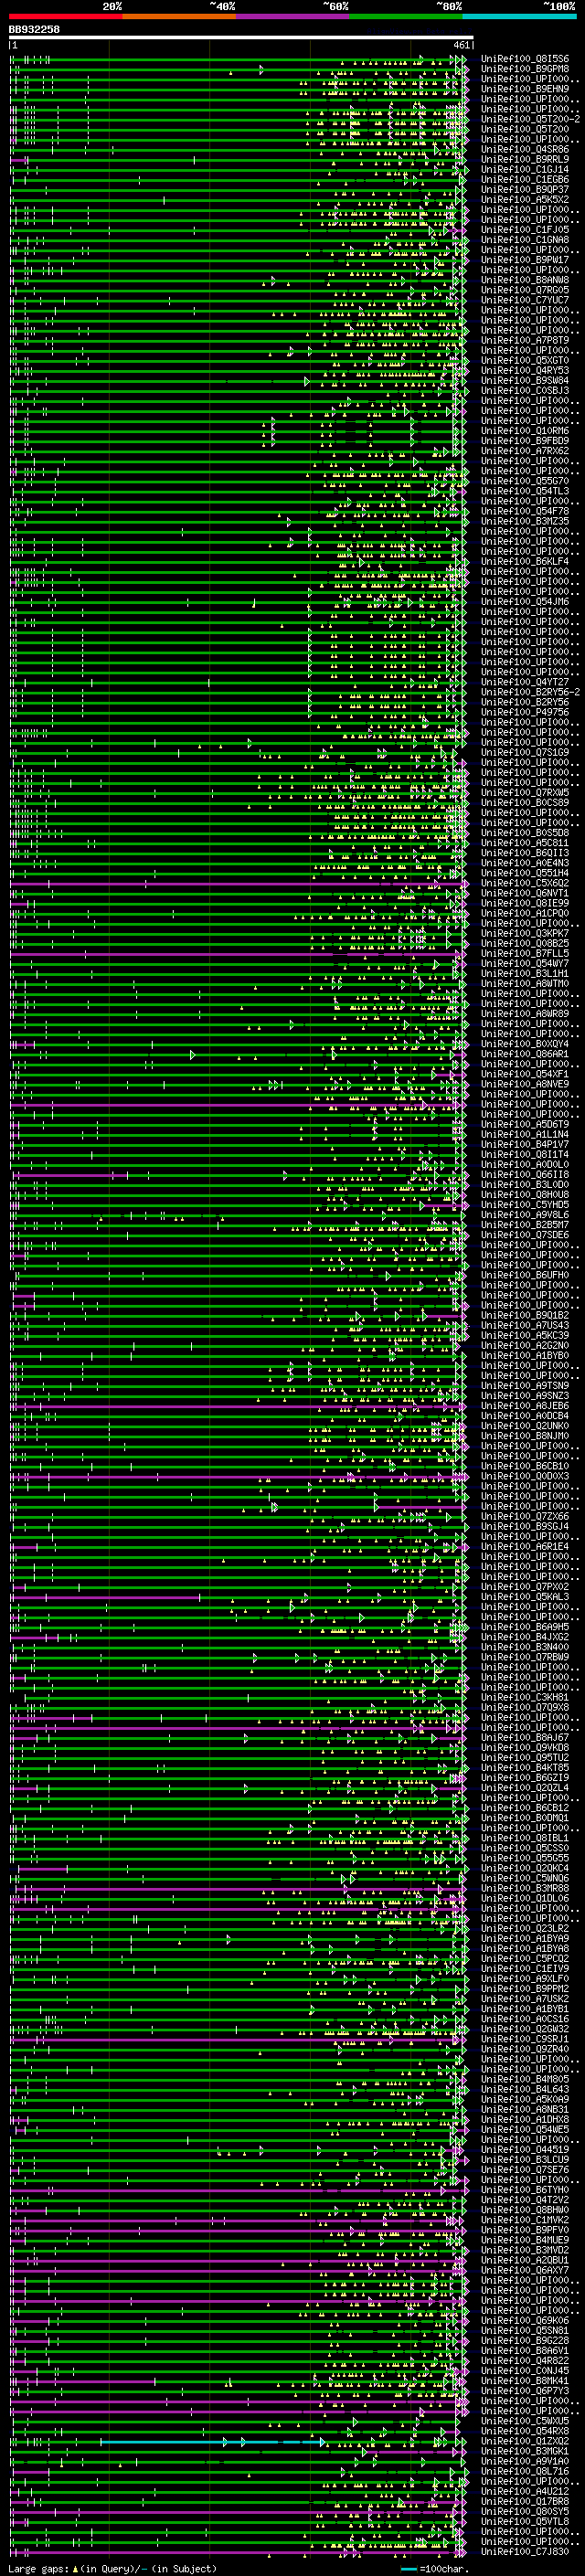Click label UniRef100_C1GJ14

pyautogui.click(x=525, y=169)
